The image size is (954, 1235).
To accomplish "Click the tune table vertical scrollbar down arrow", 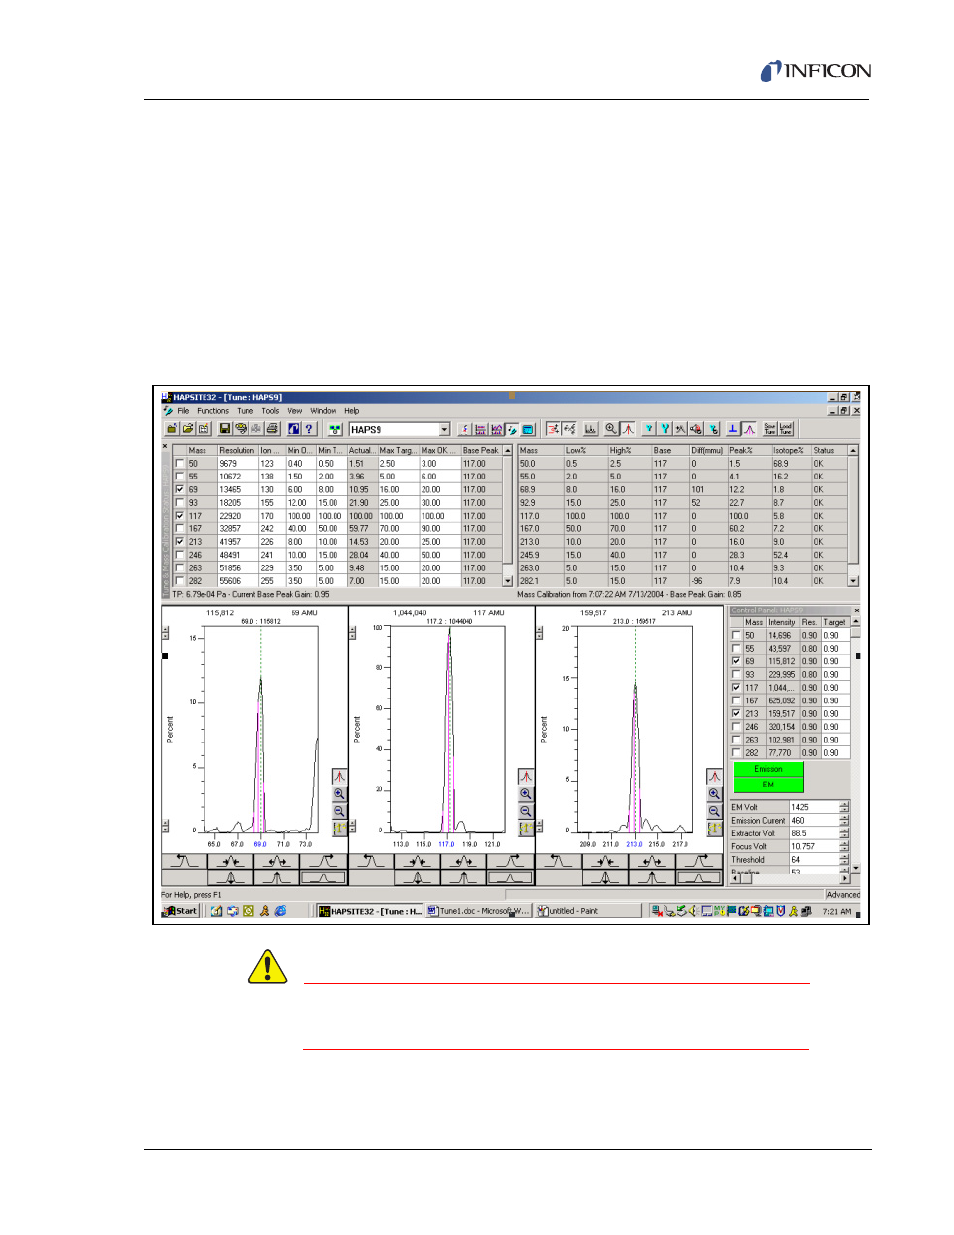I will point(508,581).
